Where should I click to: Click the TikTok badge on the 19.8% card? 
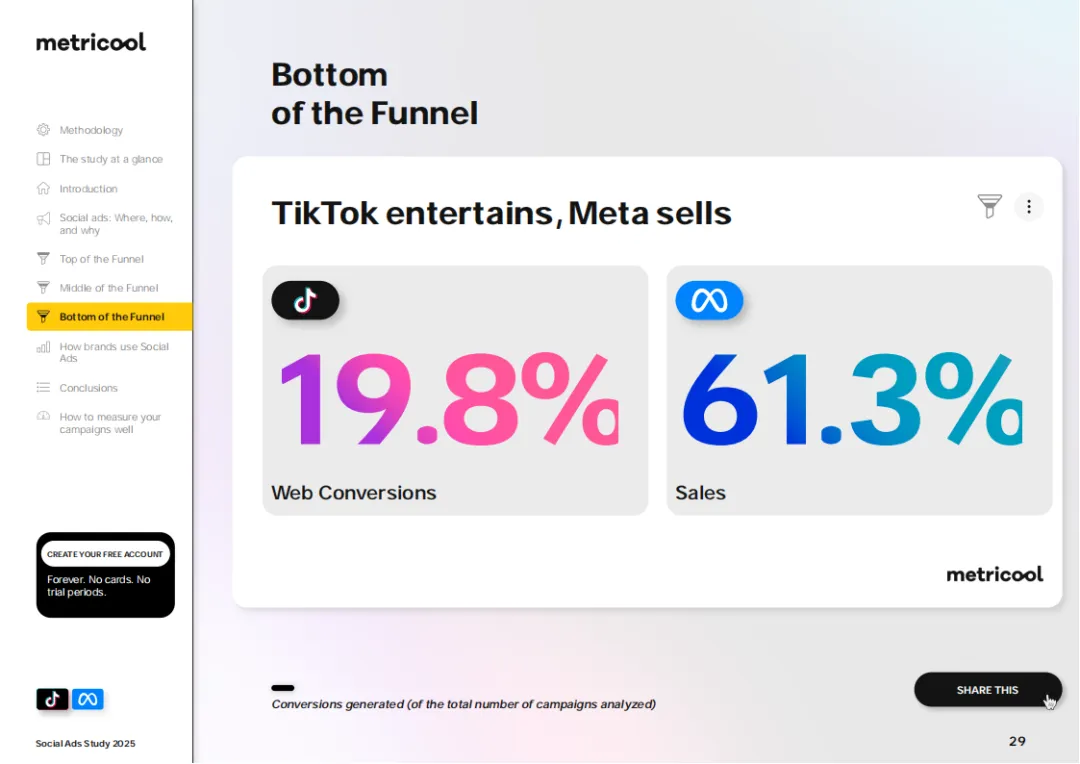(x=305, y=300)
